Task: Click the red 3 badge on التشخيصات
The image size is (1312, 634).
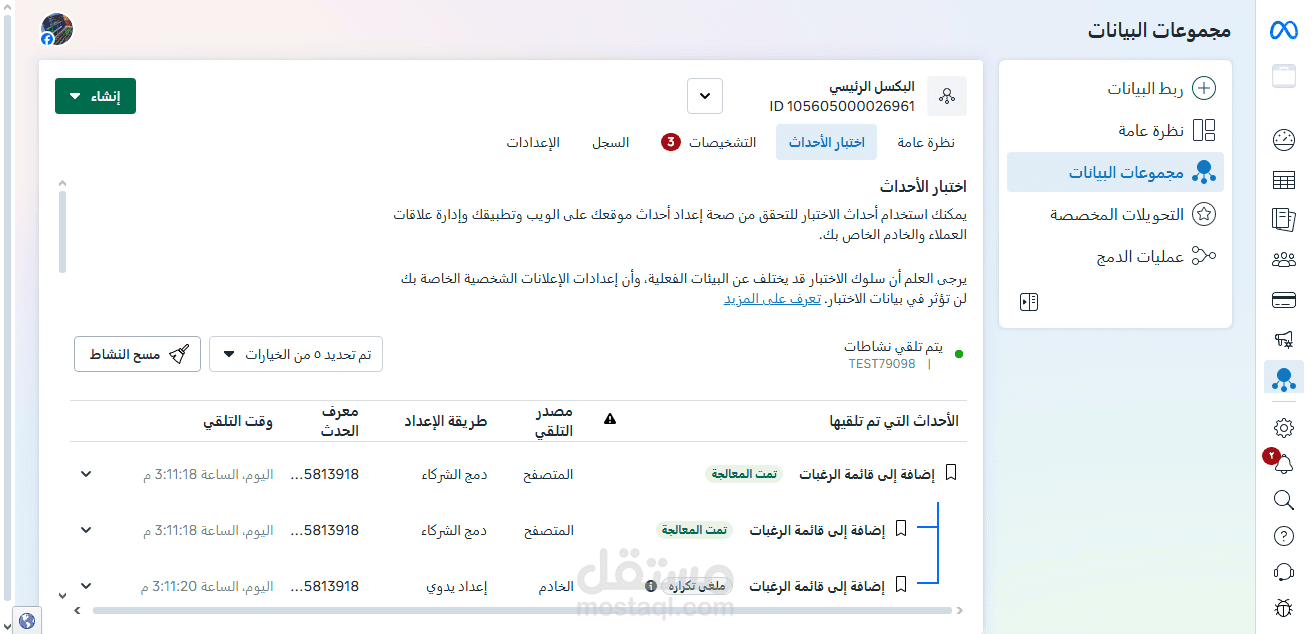Action: [x=670, y=142]
